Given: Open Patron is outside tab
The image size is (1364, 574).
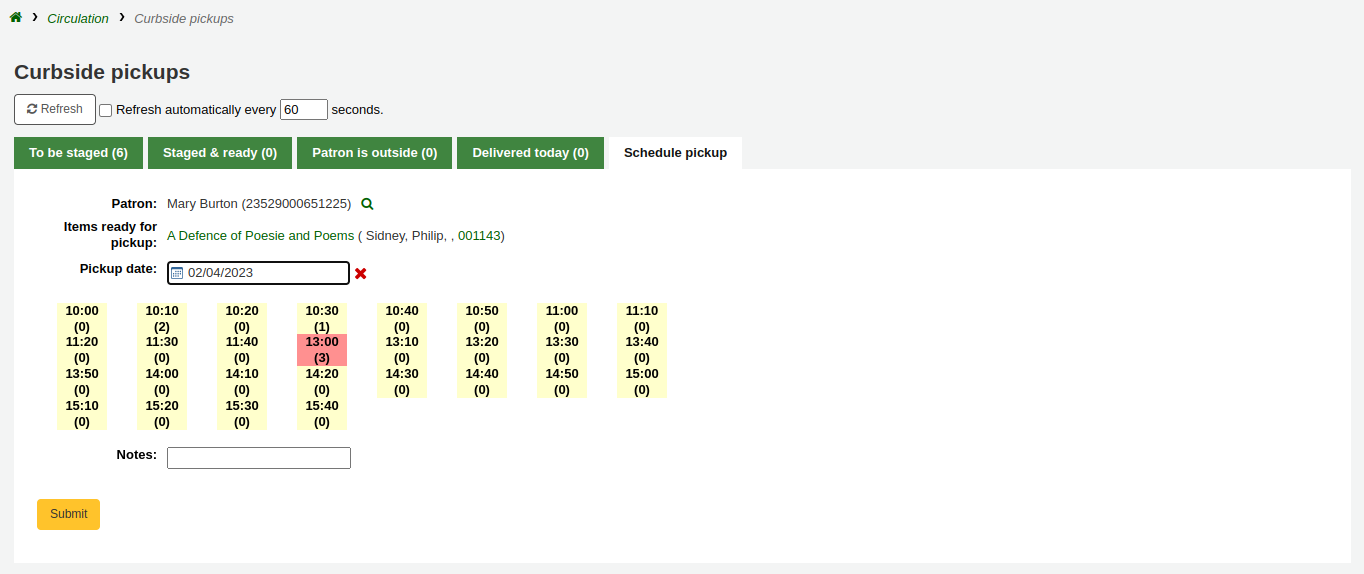Looking at the screenshot, I should pos(374,153).
